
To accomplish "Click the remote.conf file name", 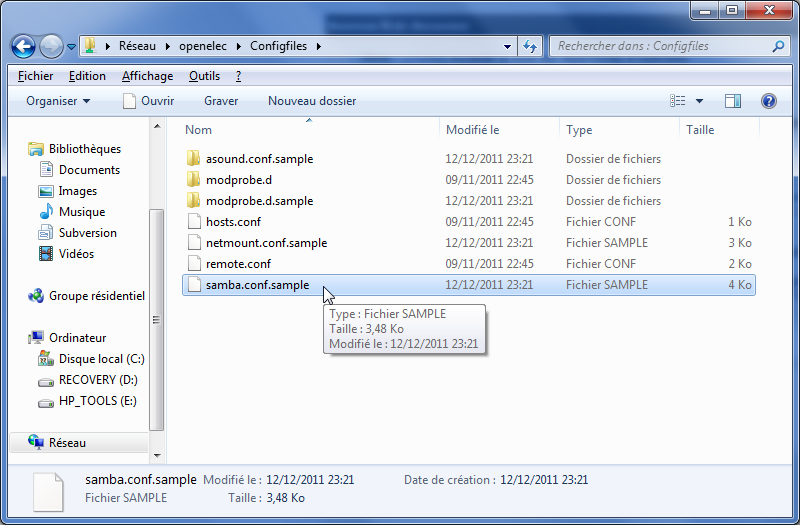I will [238, 263].
